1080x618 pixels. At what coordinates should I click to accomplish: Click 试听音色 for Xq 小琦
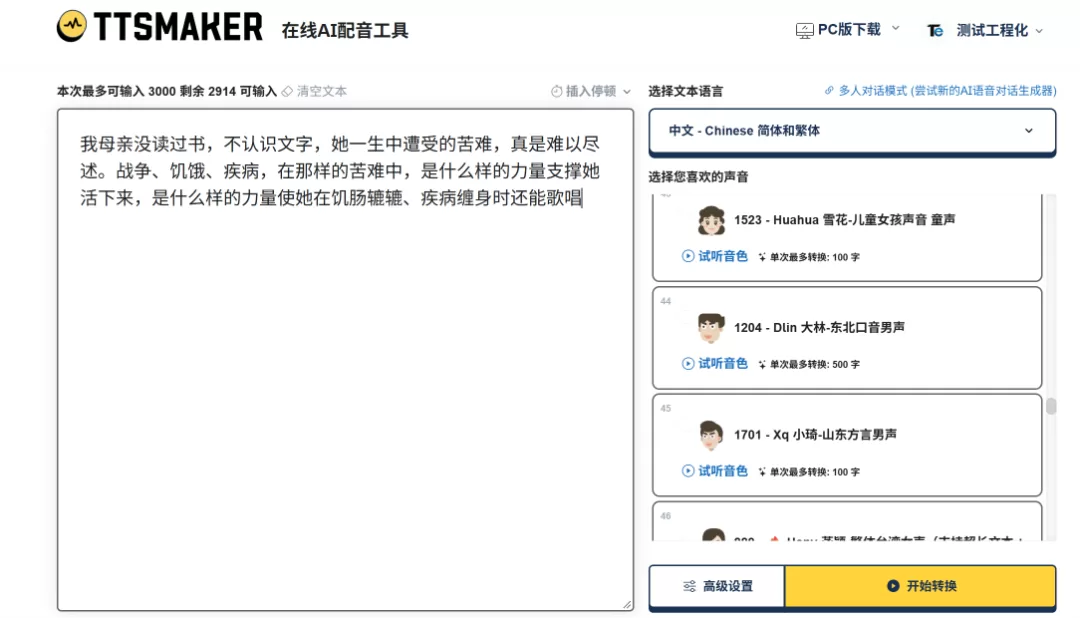(715, 471)
